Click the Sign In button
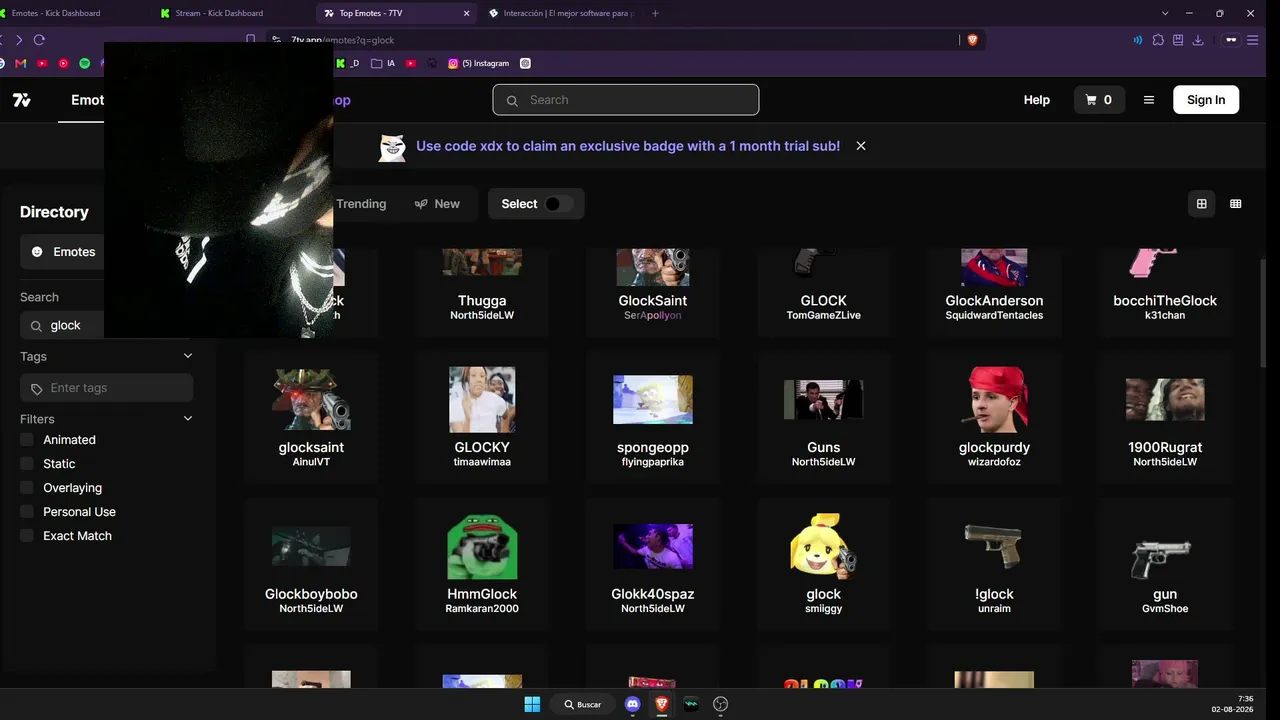 pyautogui.click(x=1206, y=100)
